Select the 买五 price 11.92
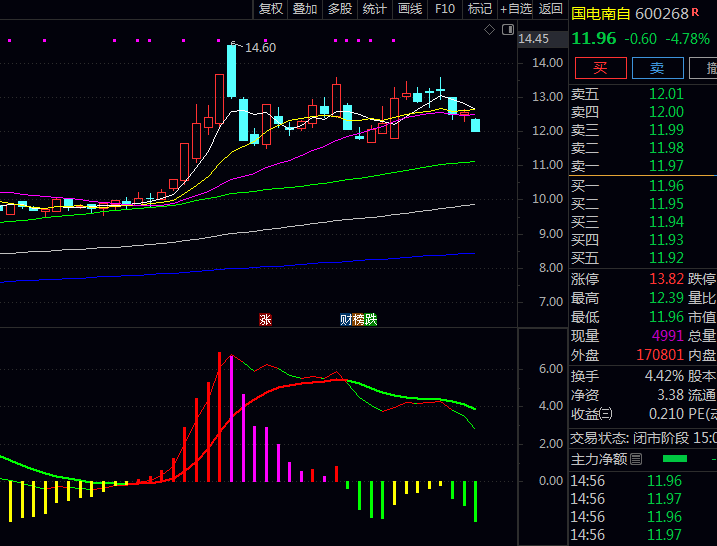Screen dimensions: 717x546 pyautogui.click(x=666, y=258)
